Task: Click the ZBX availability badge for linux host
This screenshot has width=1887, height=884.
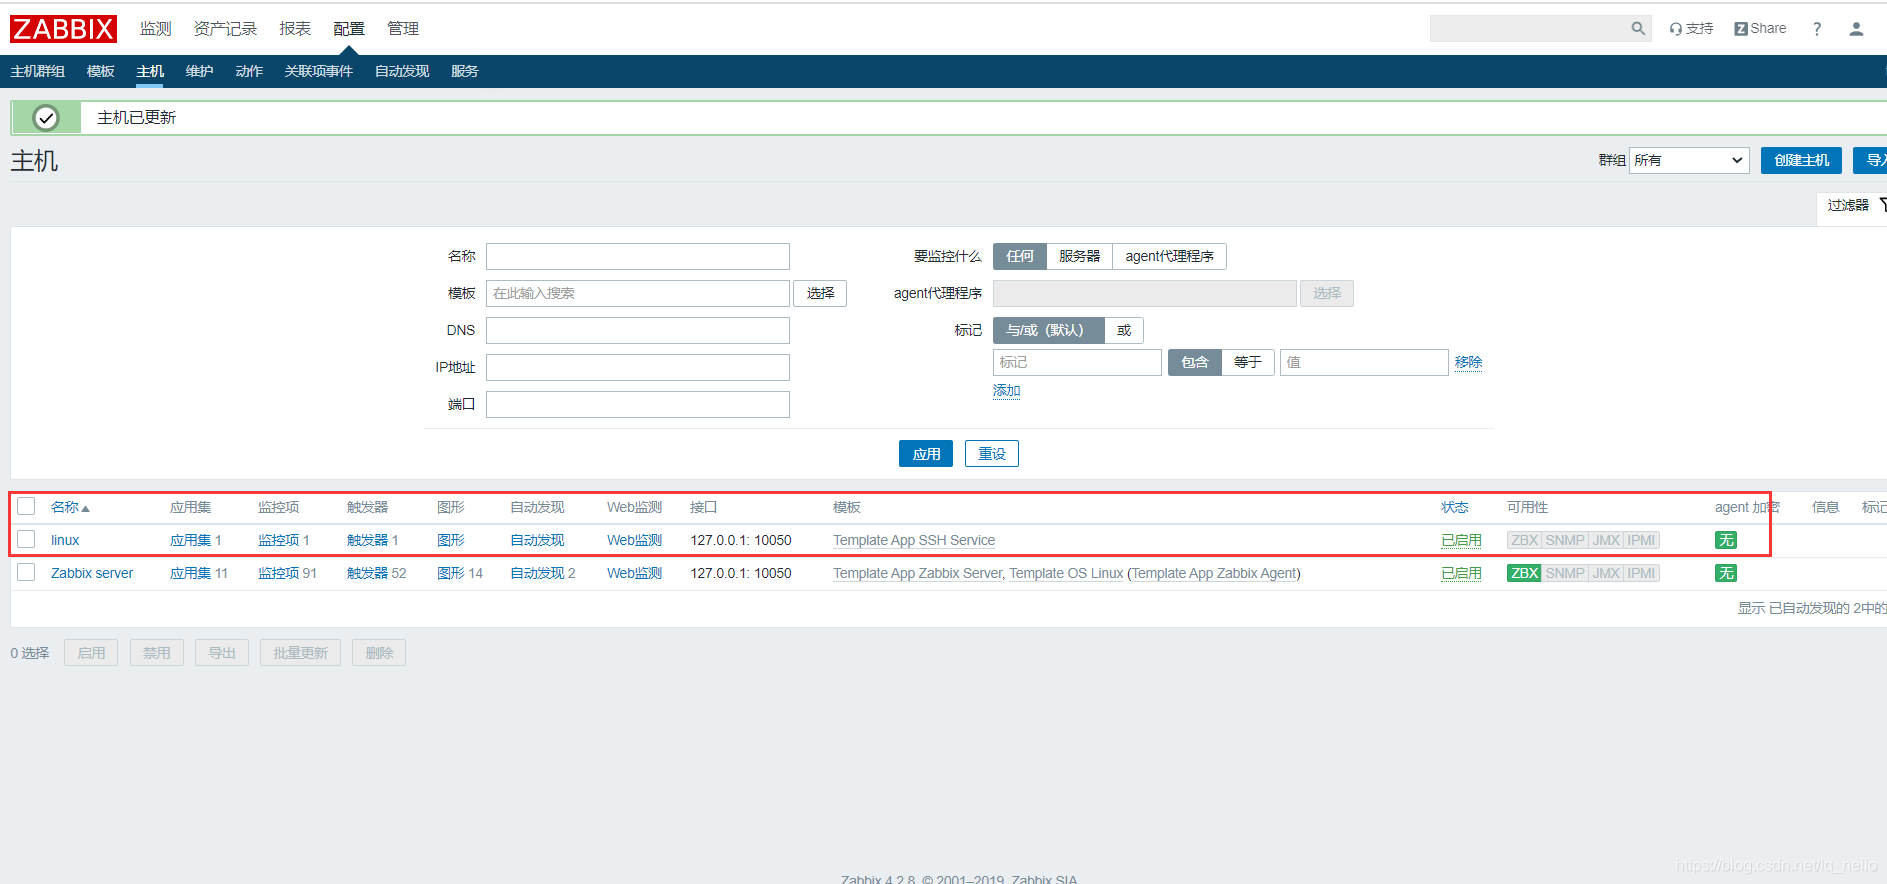Action: point(1524,540)
